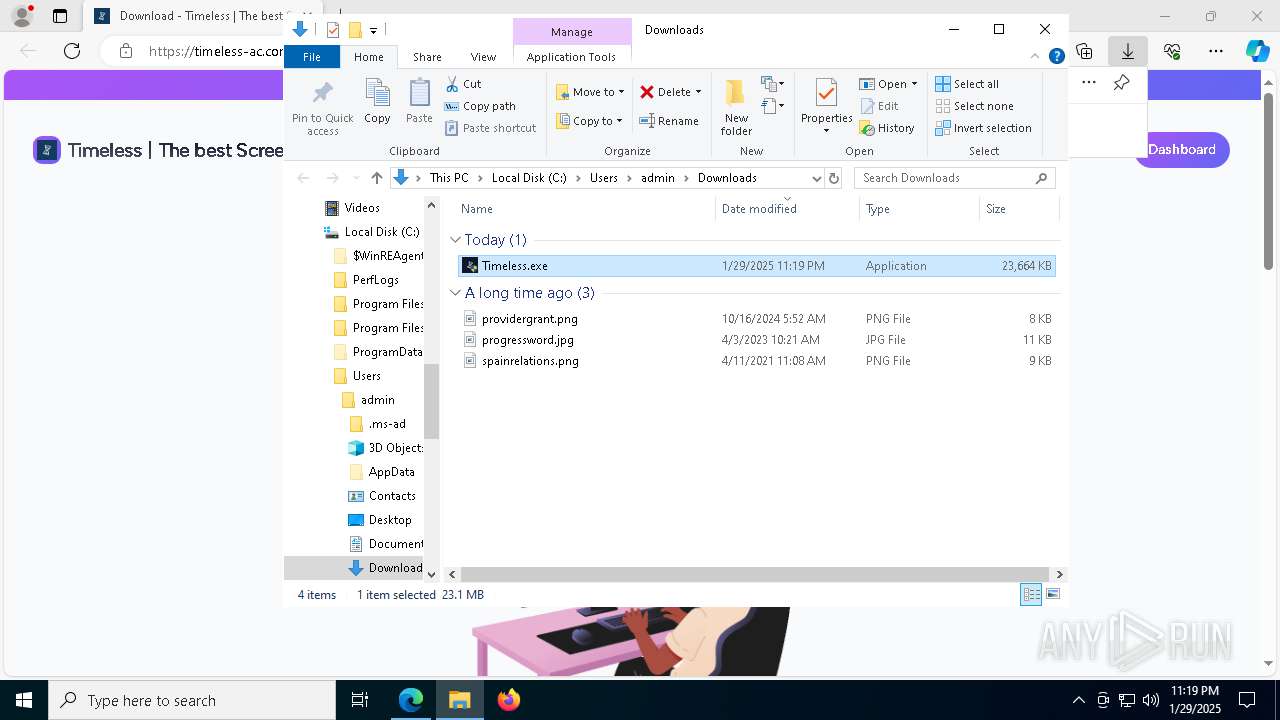Open the Share ribbon tab
1280x720 pixels.
pos(427,57)
